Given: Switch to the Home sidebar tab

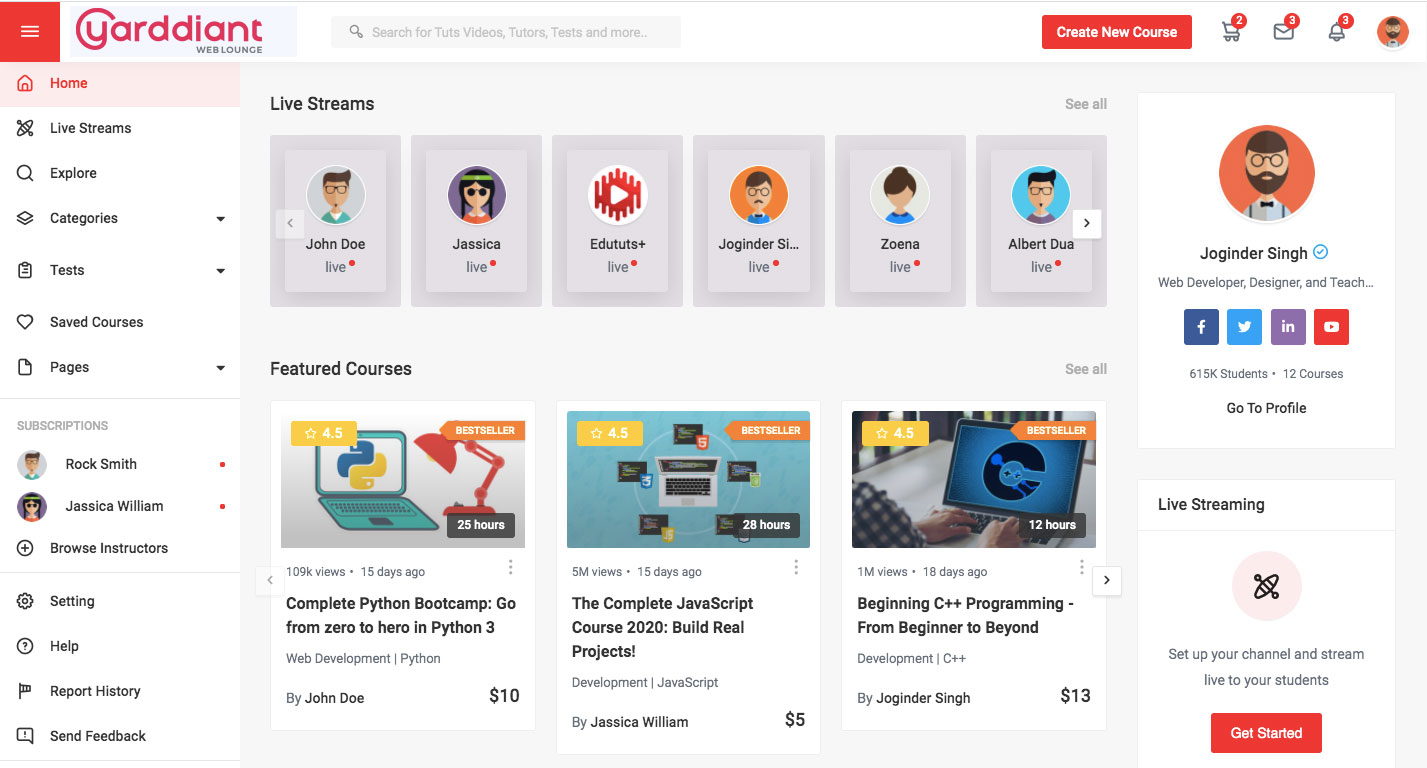Looking at the screenshot, I should (x=69, y=82).
